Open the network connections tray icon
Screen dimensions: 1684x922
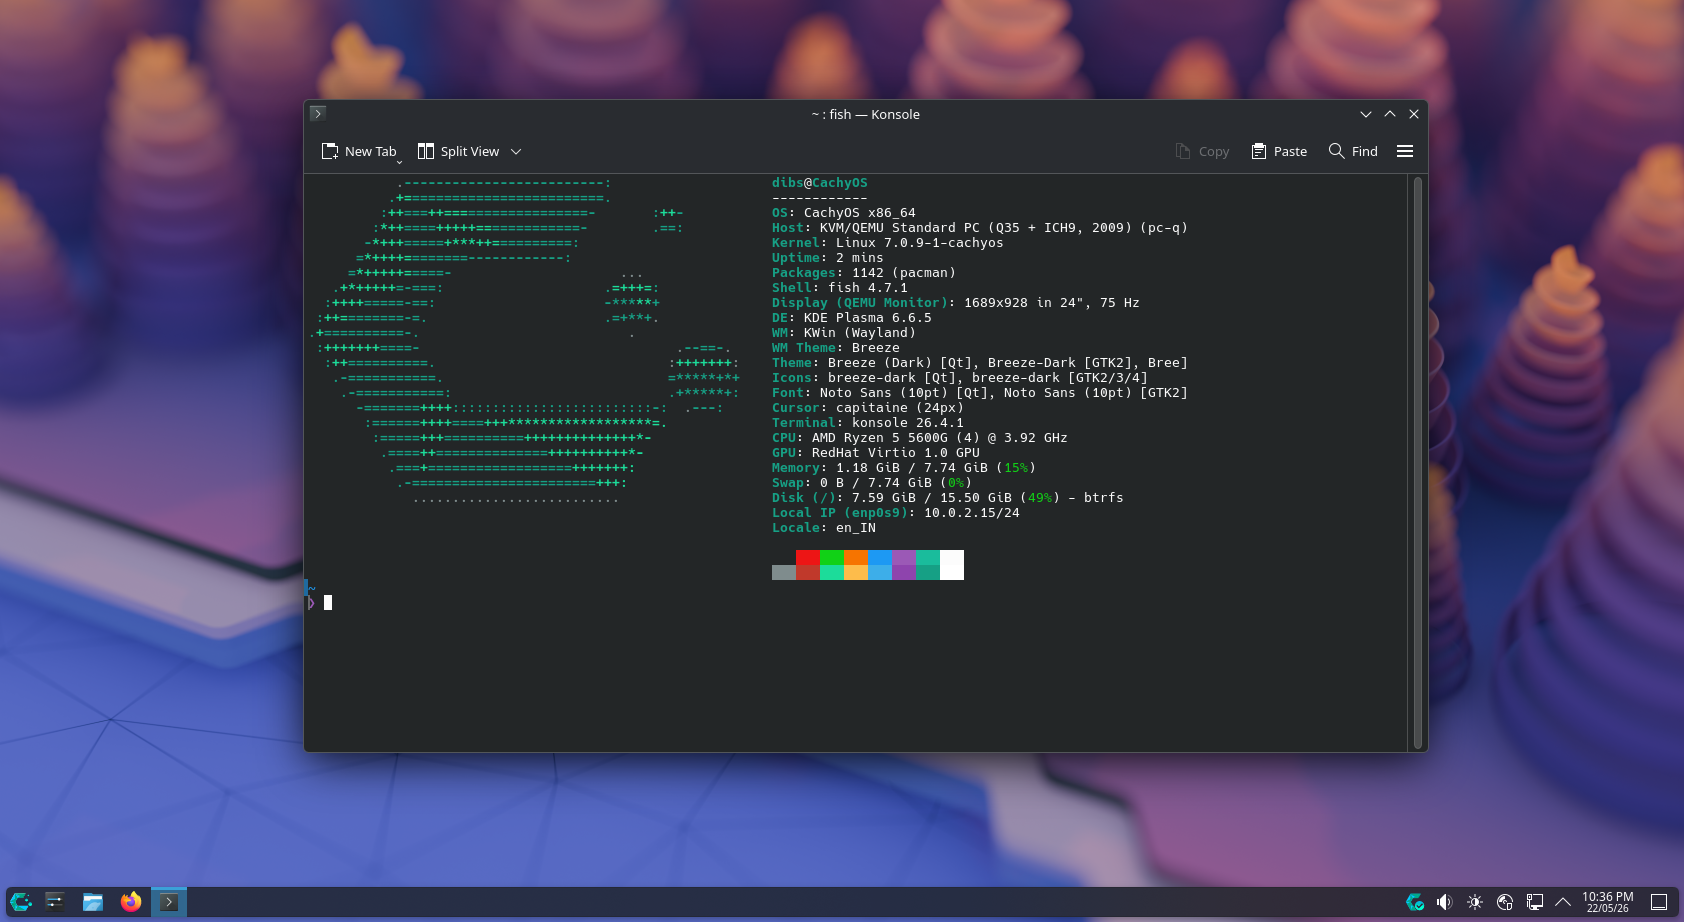(x=1535, y=902)
